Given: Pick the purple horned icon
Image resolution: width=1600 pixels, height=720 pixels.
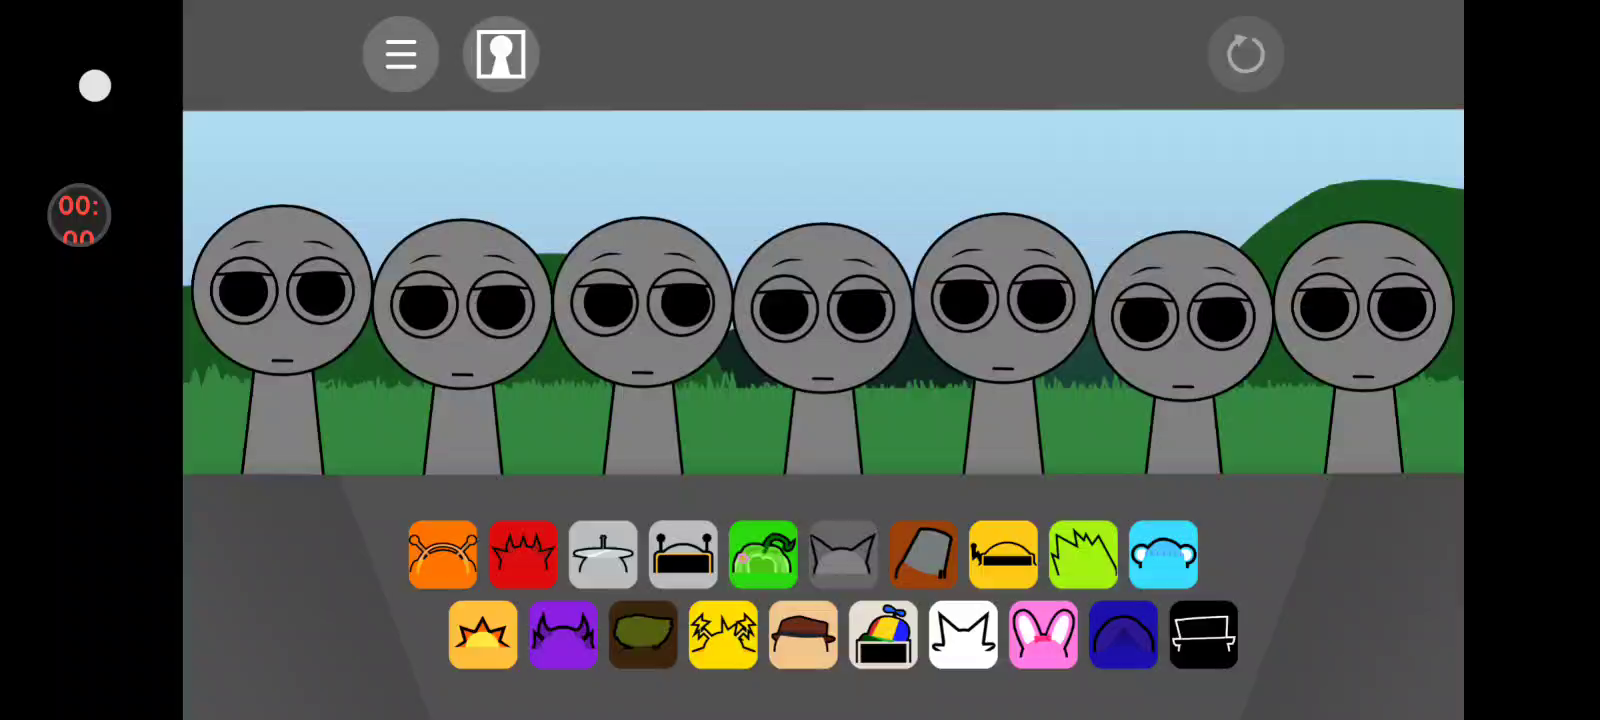Looking at the screenshot, I should [563, 635].
